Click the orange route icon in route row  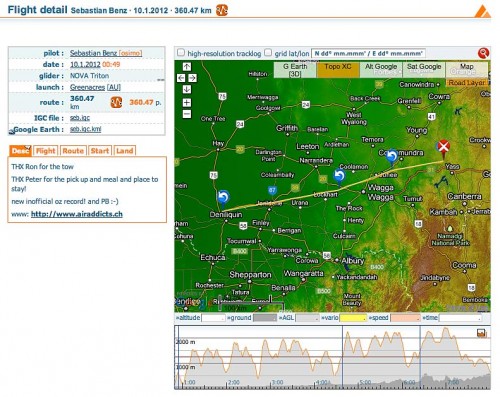click(116, 102)
